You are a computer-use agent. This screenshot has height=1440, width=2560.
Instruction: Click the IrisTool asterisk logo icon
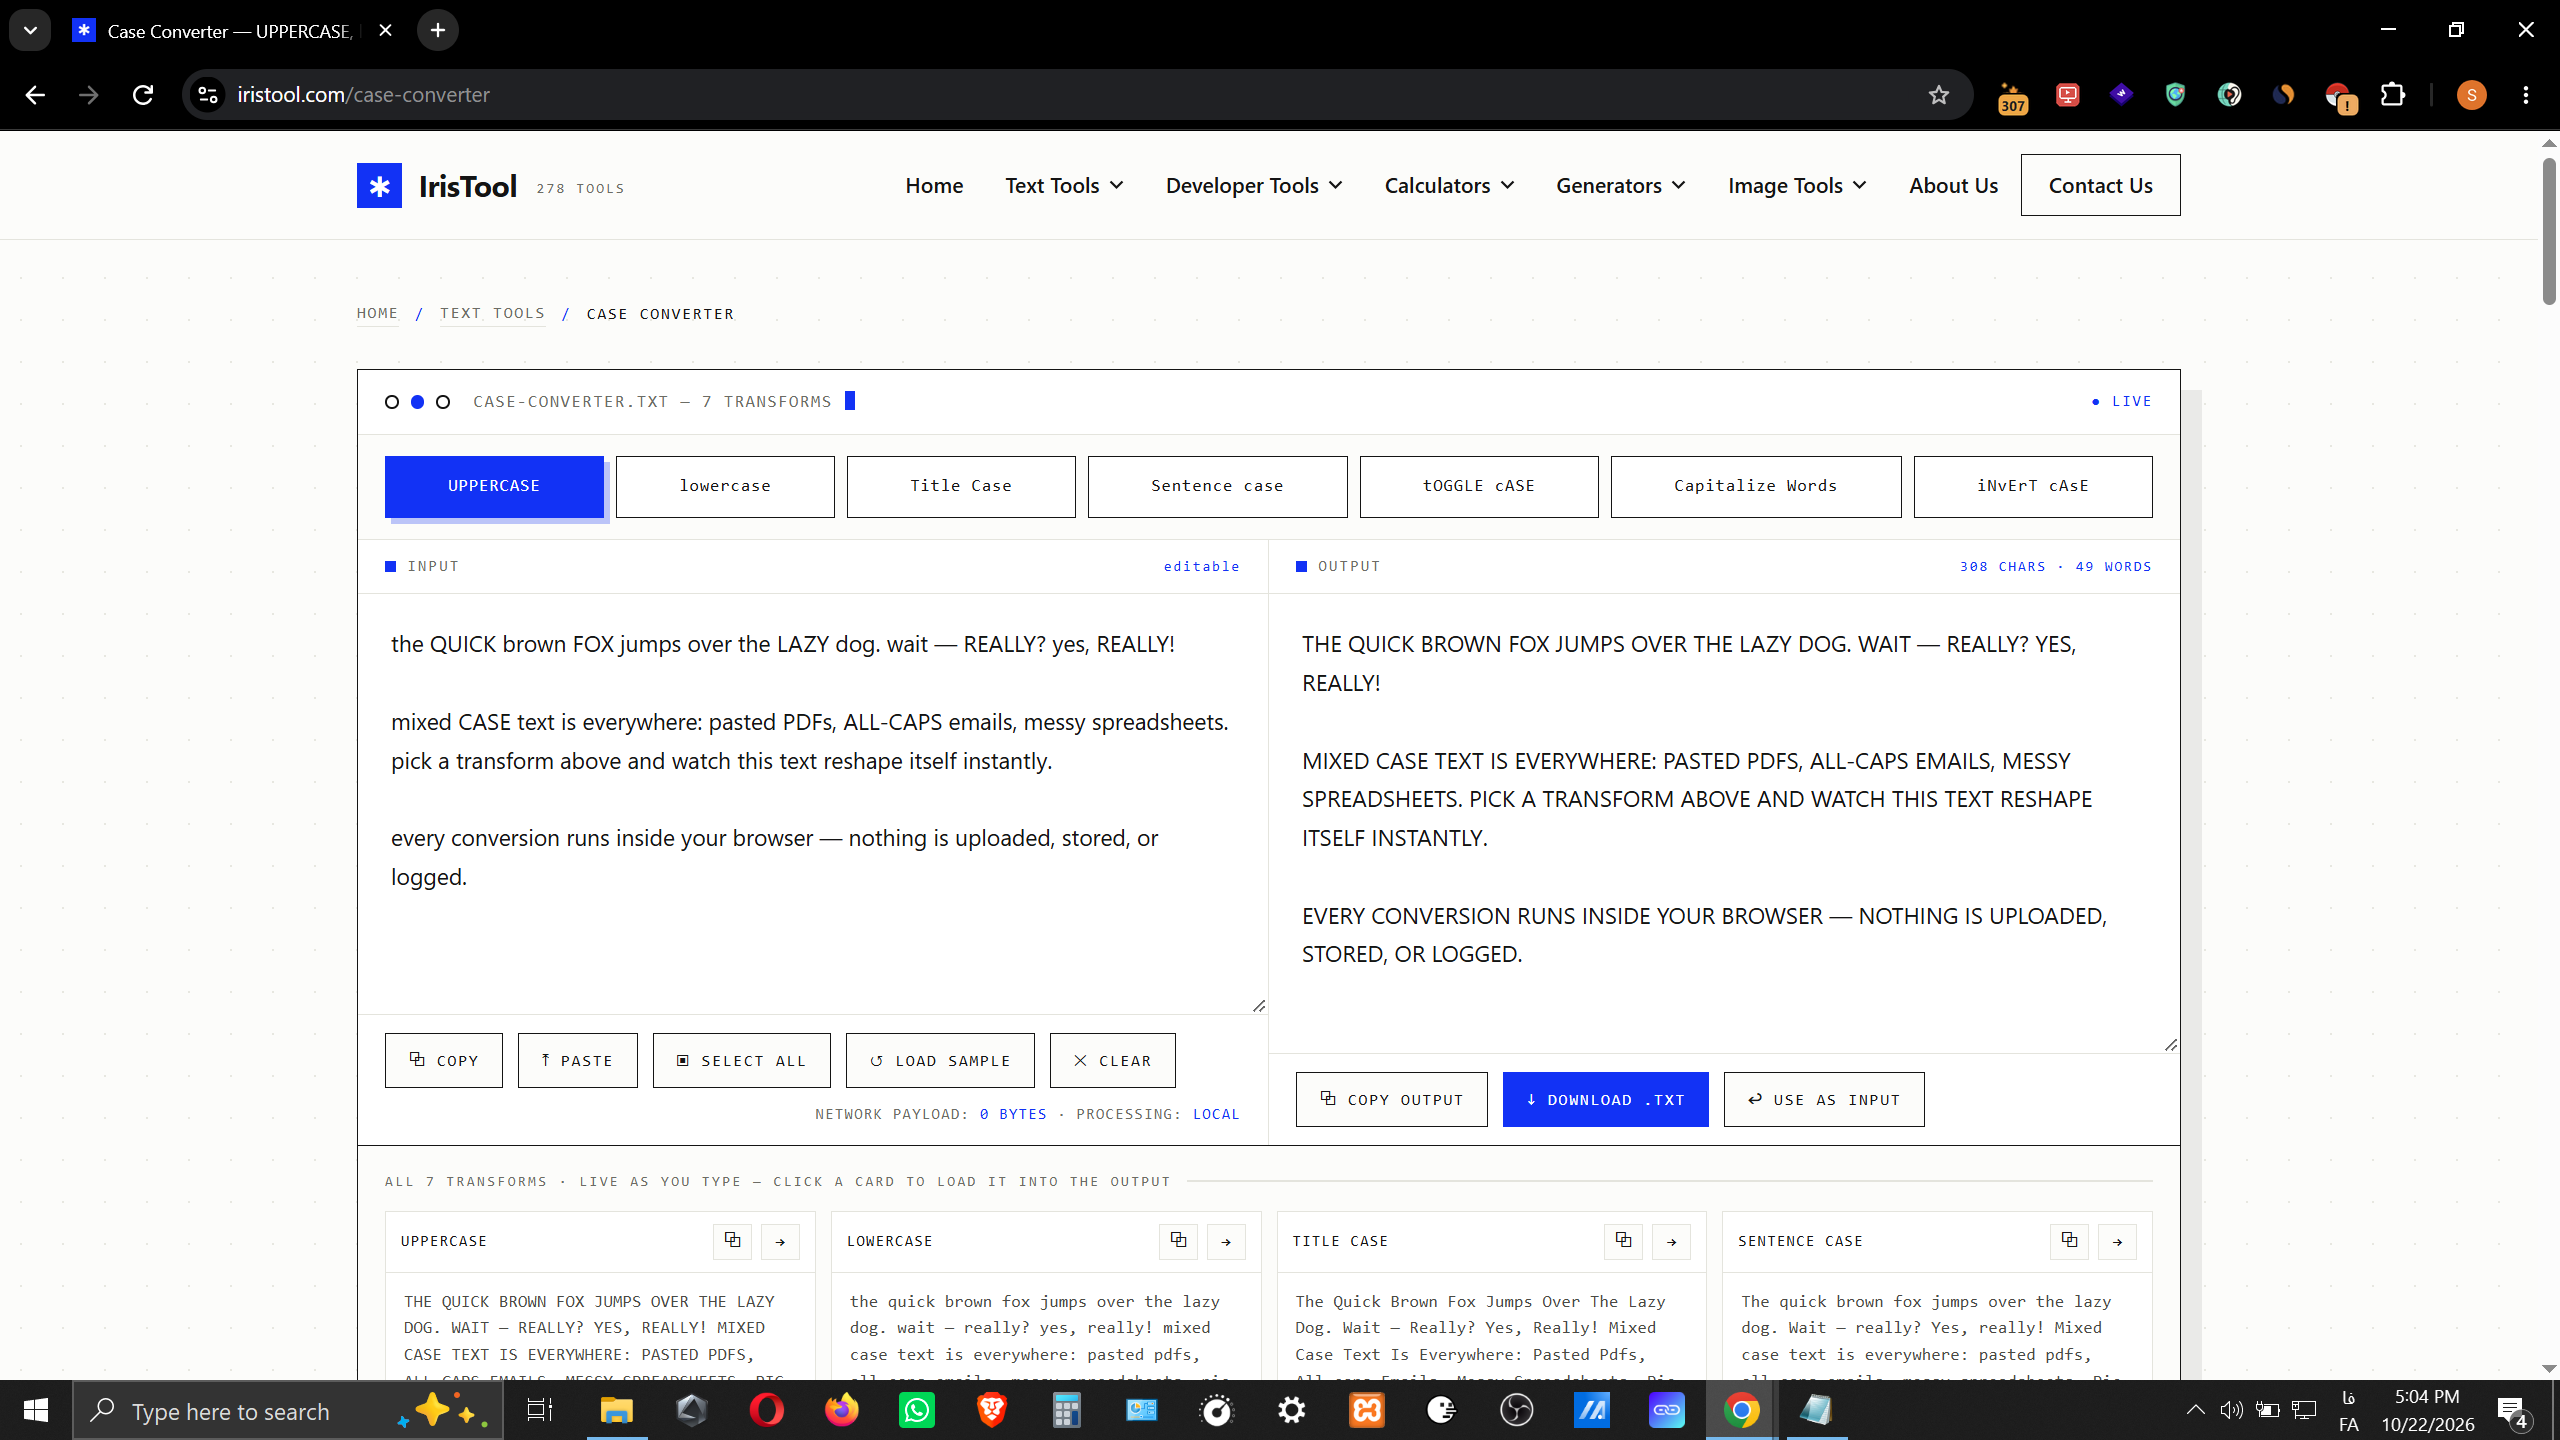coord(379,185)
